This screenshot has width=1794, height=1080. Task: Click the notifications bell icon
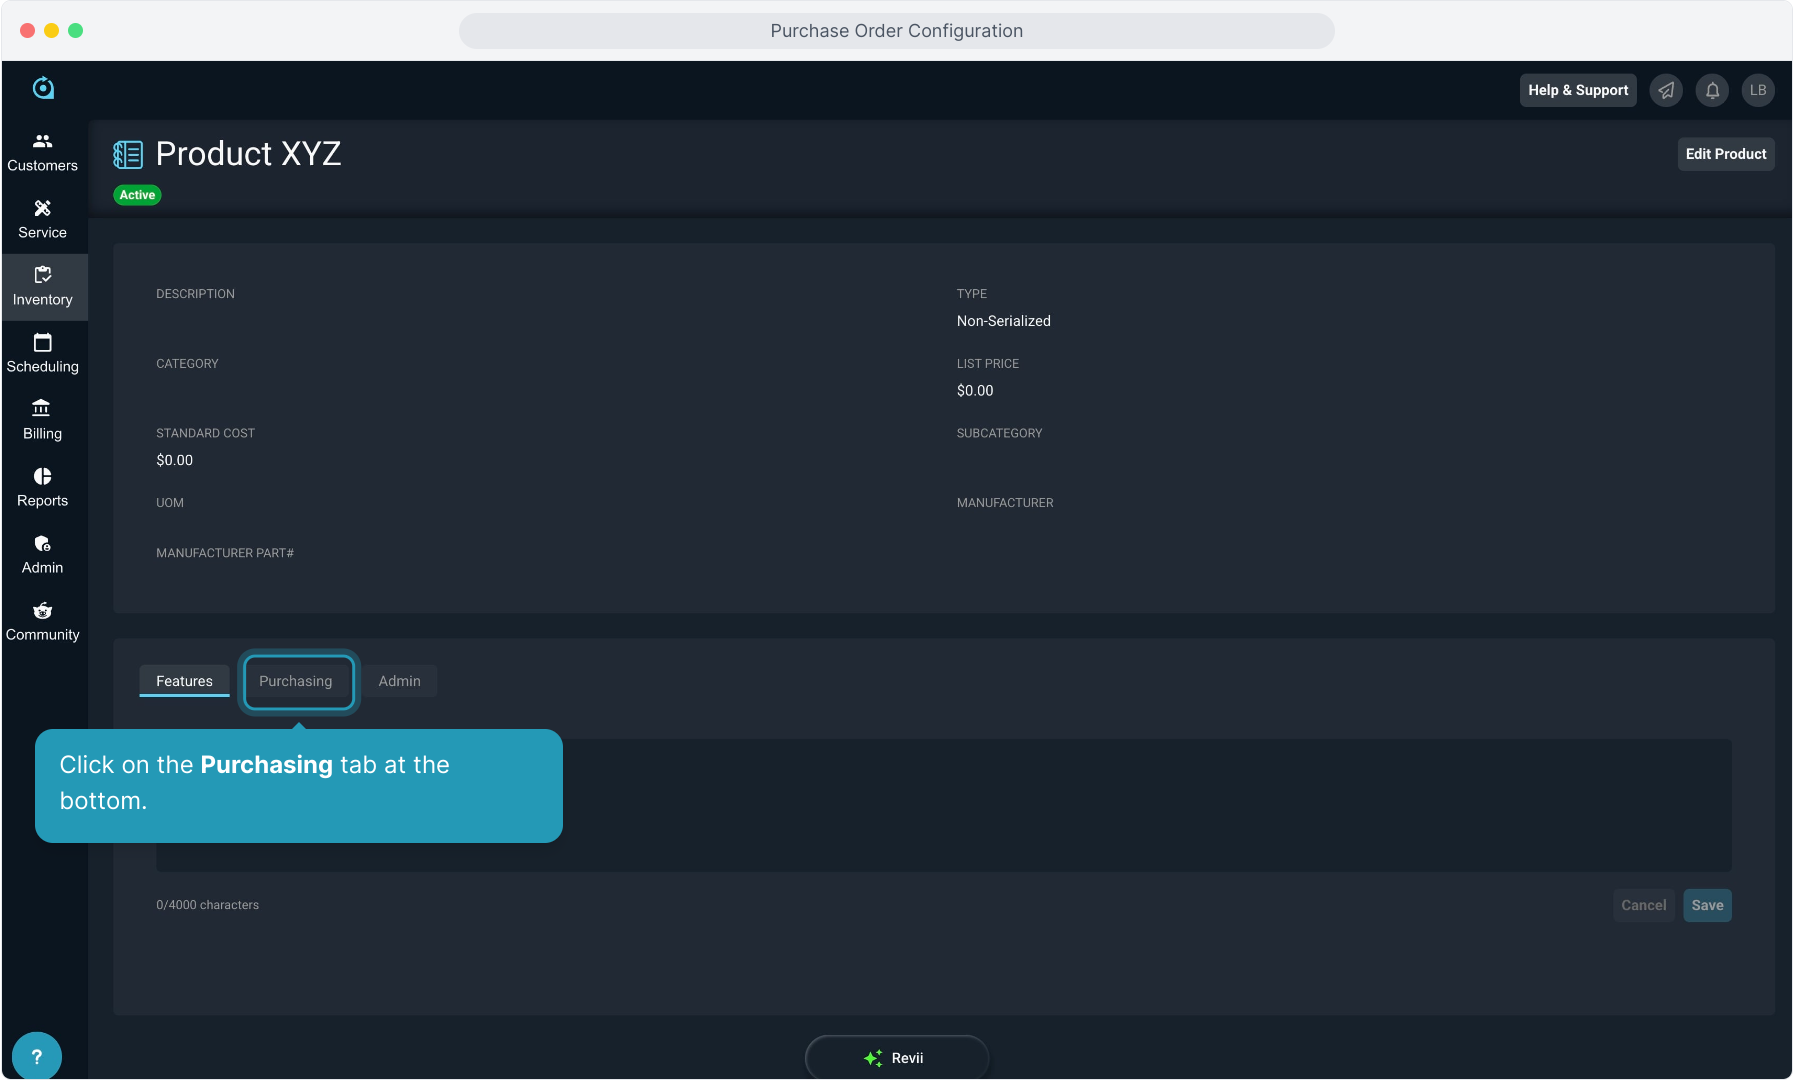pyautogui.click(x=1712, y=90)
